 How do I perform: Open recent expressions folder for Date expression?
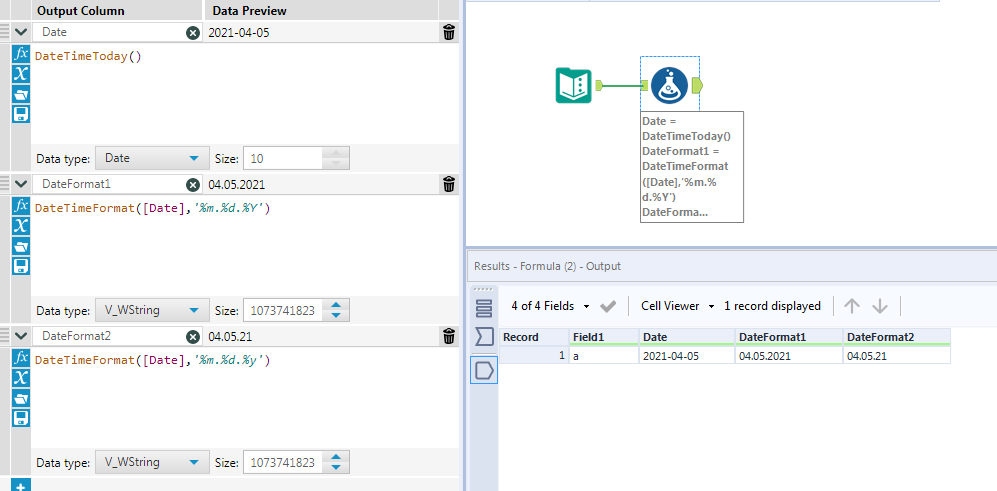21,94
